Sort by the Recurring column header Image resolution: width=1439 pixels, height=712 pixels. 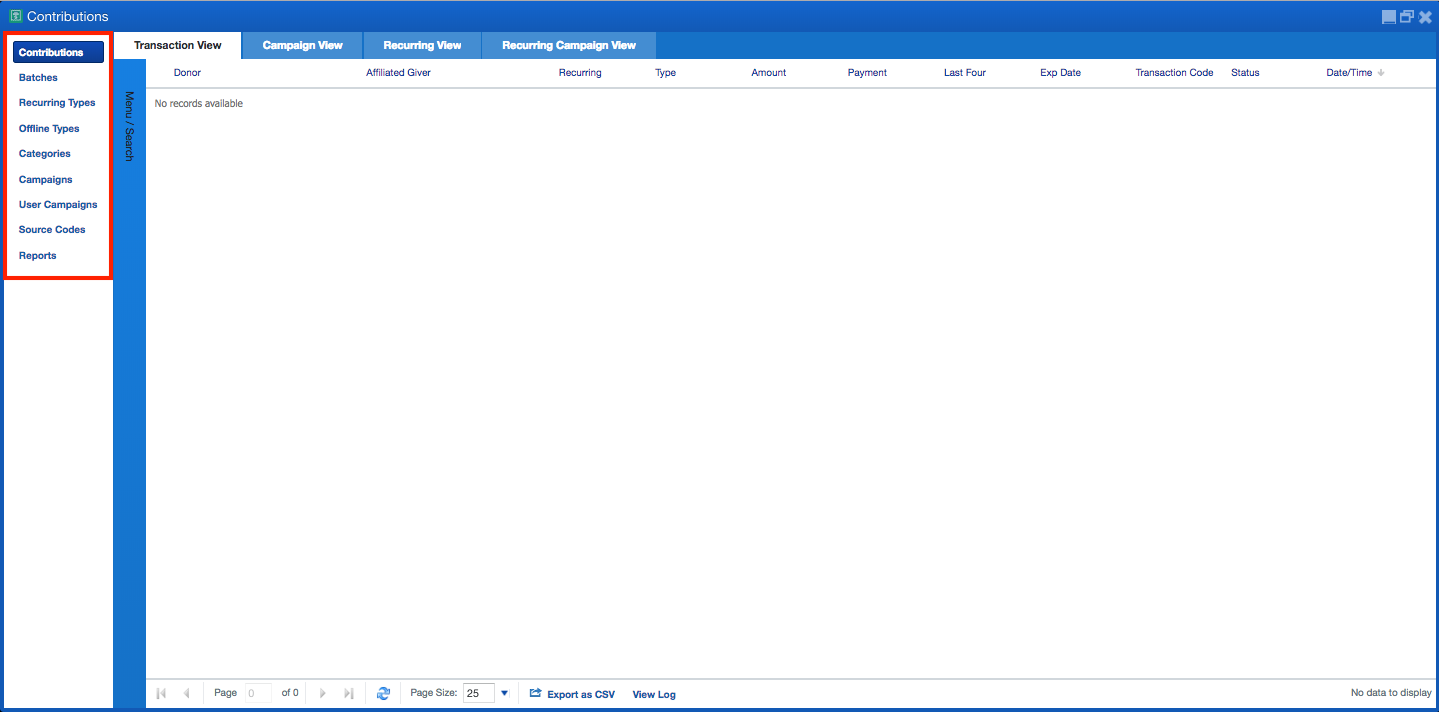[580, 73]
